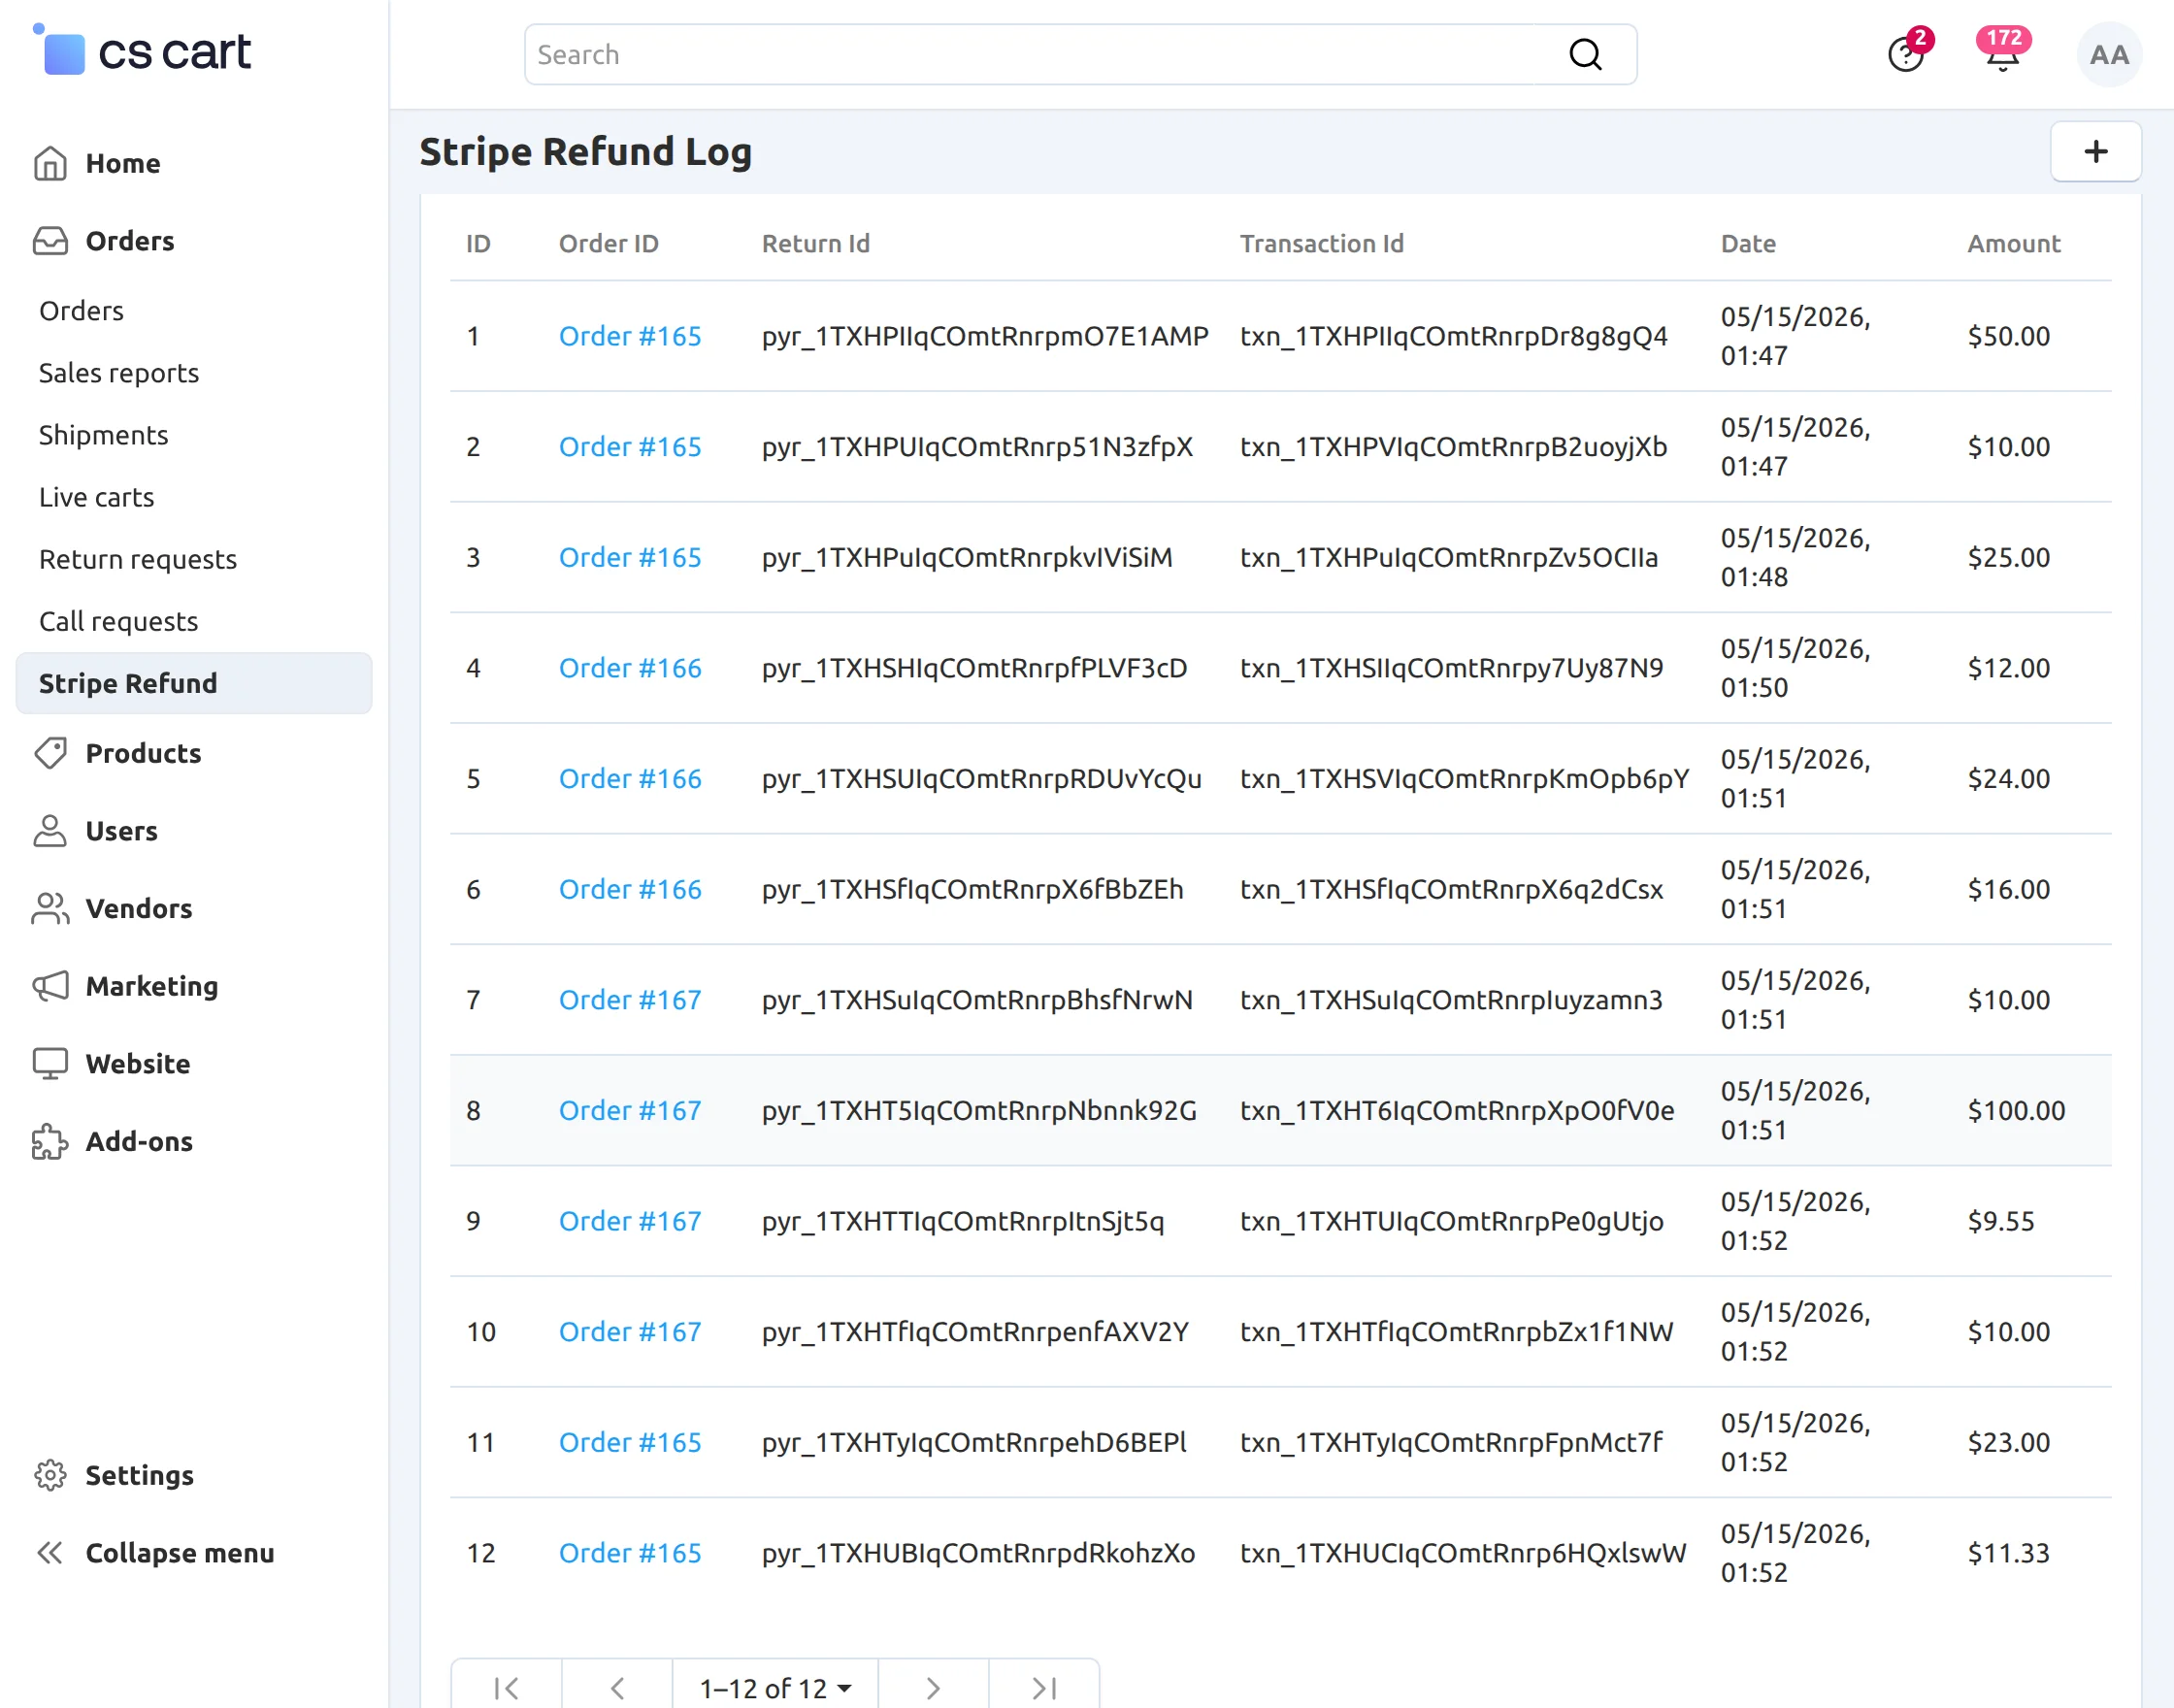The height and width of the screenshot is (1708, 2174).
Task: Click the Marketing megaphone icon
Action: [x=50, y=986]
